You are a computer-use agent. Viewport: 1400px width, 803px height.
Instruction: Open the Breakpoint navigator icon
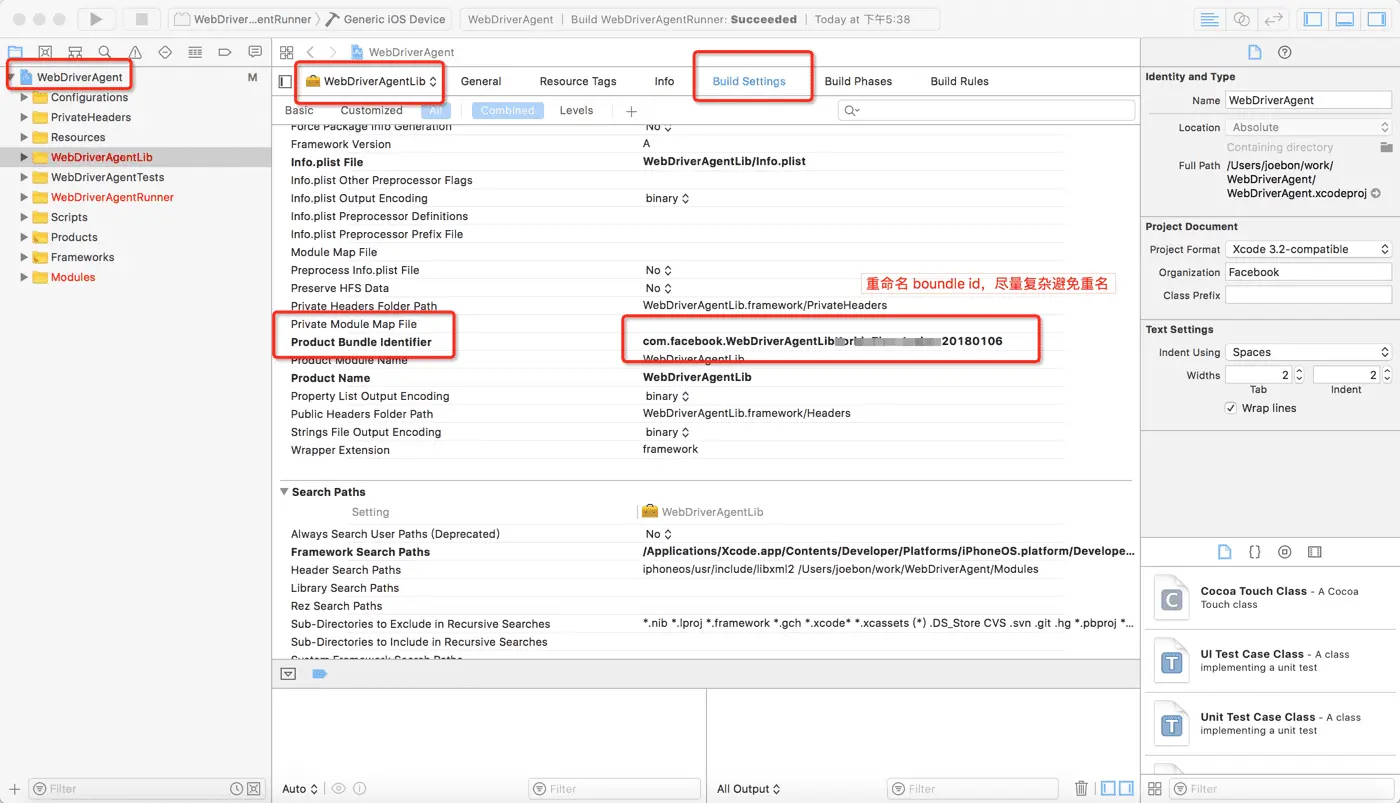point(225,52)
